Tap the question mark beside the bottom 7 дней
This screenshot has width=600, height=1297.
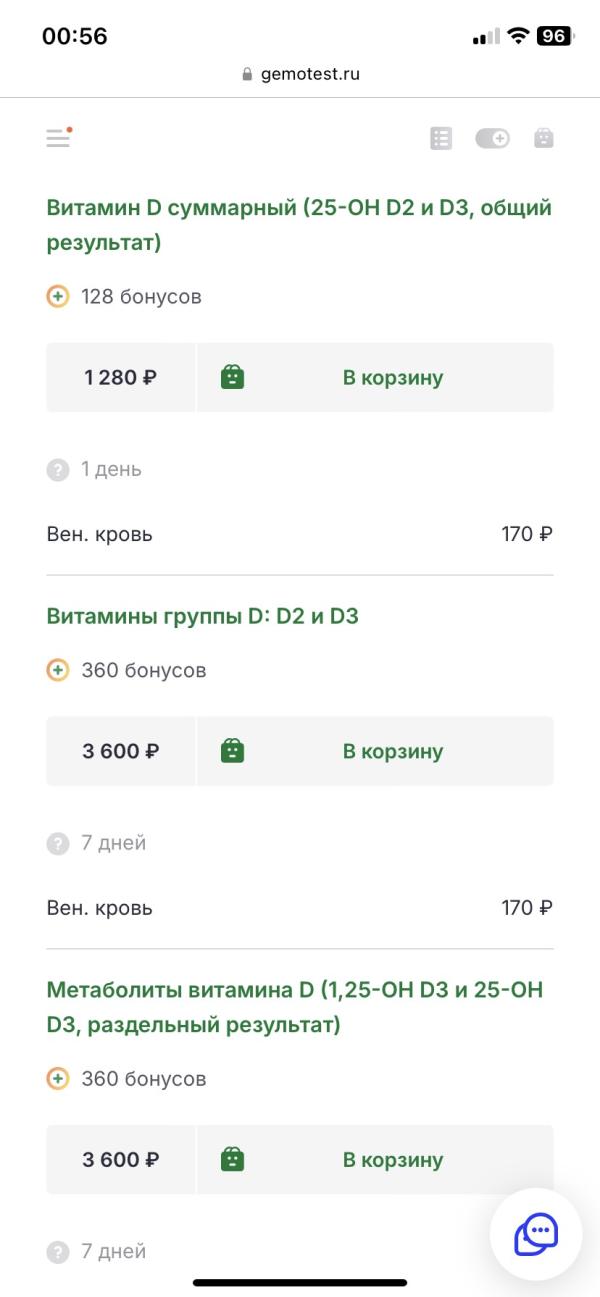[x=58, y=1251]
